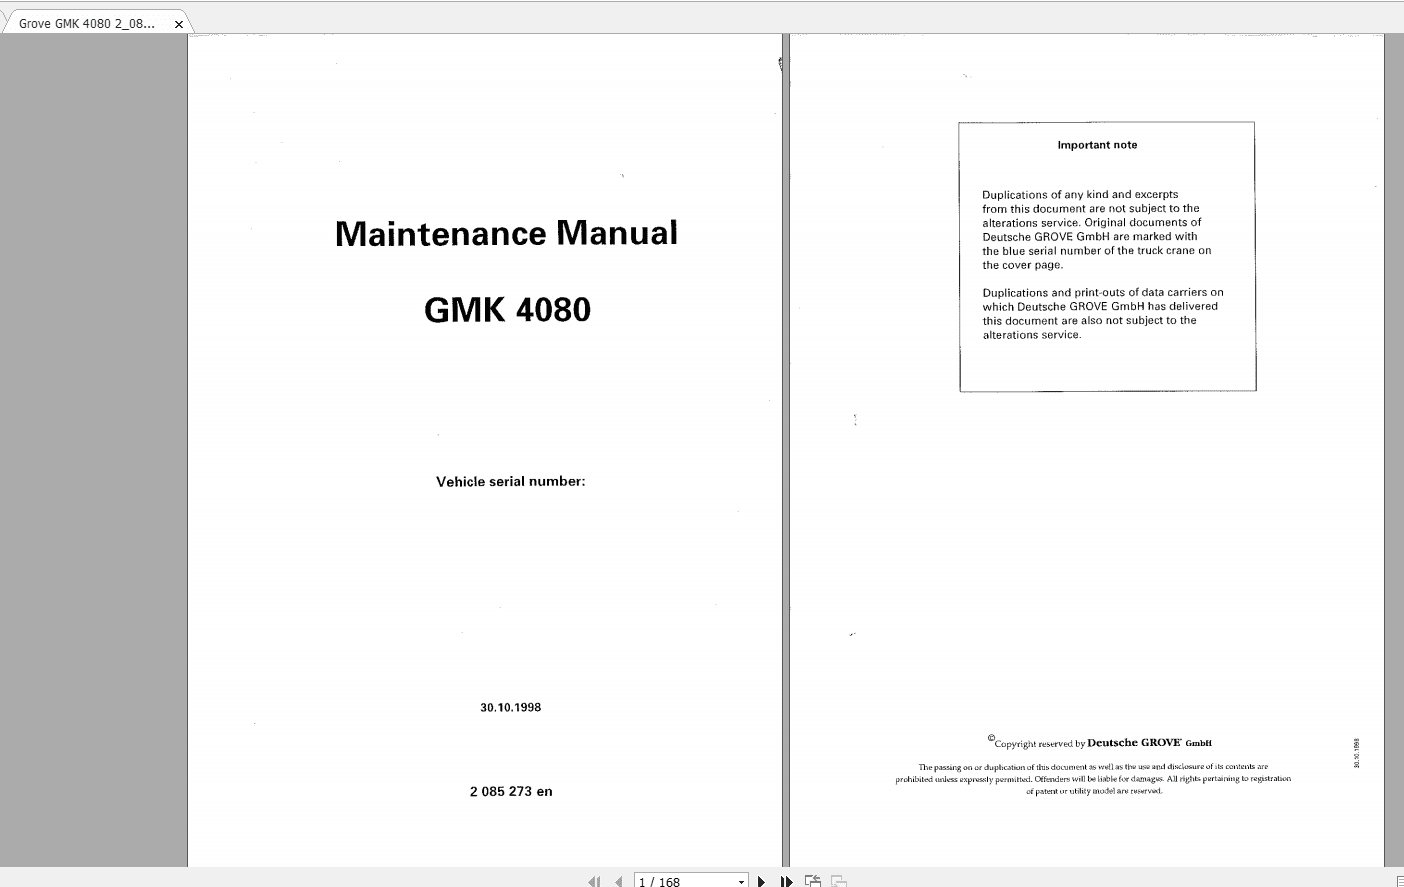Viewport: 1404px width, 887px height.
Task: Select the Vehicle serial number text
Action: pyautogui.click(x=510, y=481)
